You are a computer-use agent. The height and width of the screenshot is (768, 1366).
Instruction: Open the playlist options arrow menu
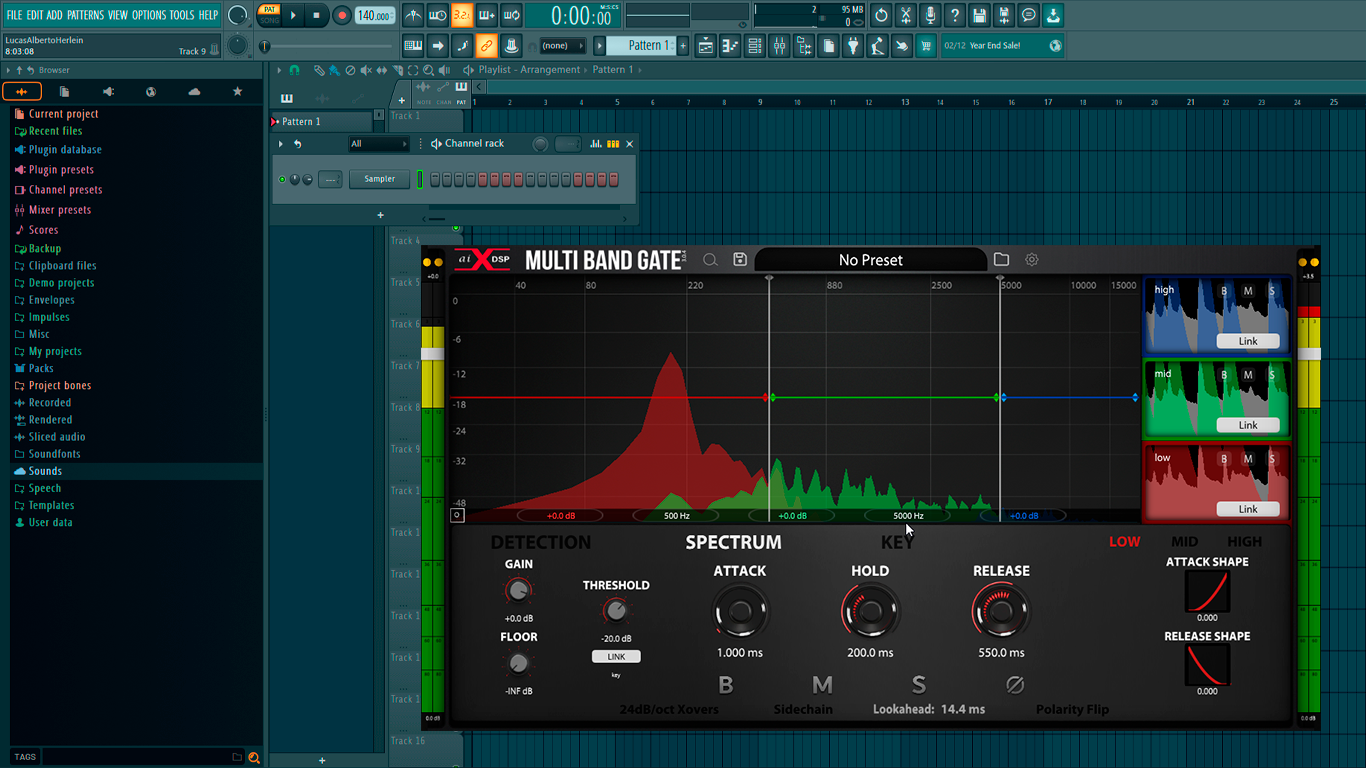point(279,70)
